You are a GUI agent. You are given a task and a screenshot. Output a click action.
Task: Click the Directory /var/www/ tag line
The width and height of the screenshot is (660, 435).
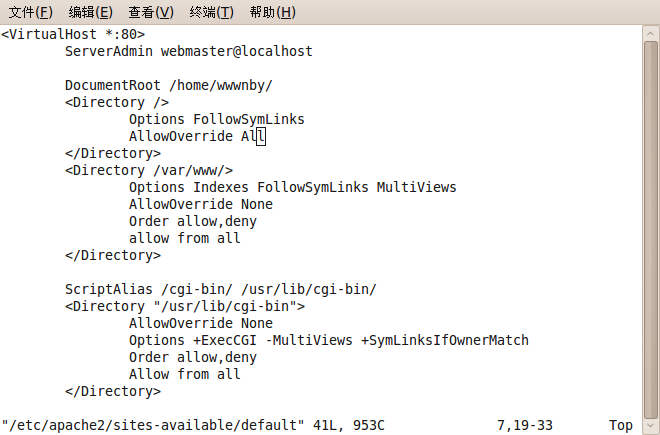click(149, 171)
